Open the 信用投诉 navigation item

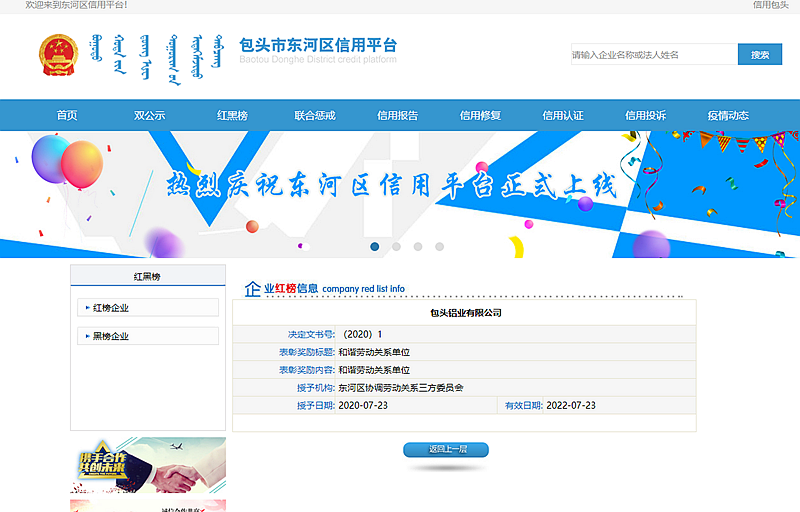pyautogui.click(x=645, y=116)
